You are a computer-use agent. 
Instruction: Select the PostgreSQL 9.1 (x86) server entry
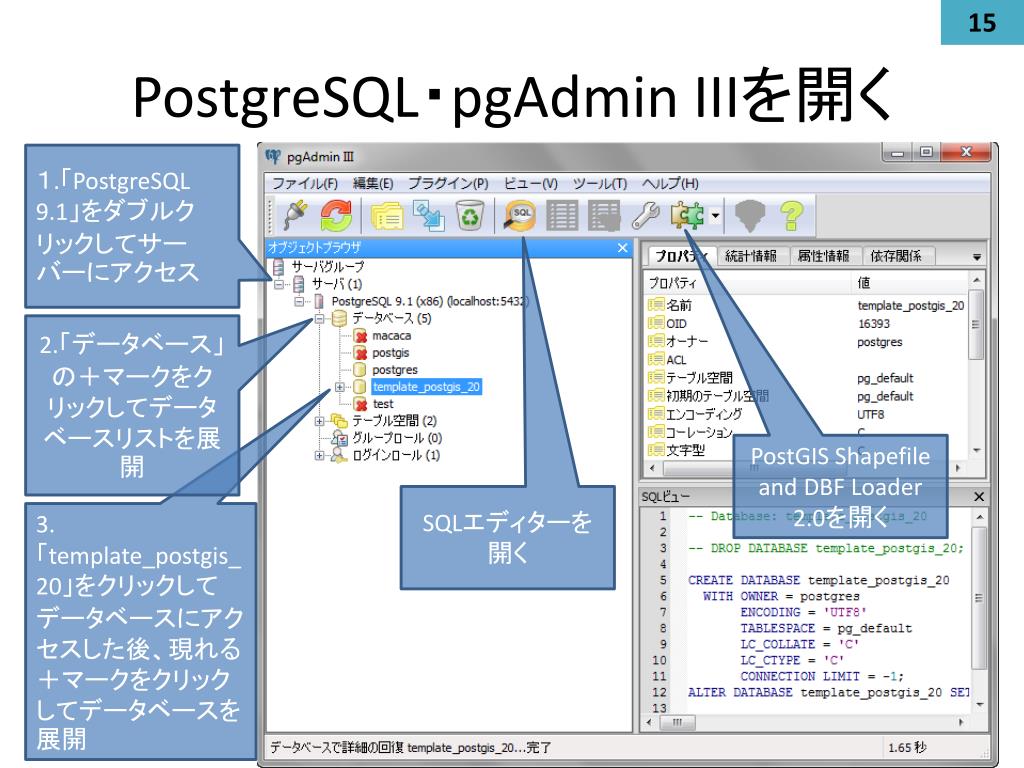pos(429,301)
